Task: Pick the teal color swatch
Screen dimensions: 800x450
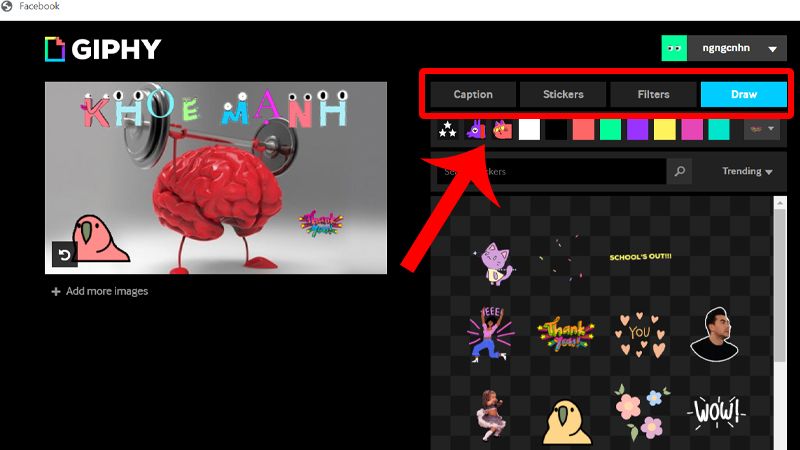Action: 719,130
